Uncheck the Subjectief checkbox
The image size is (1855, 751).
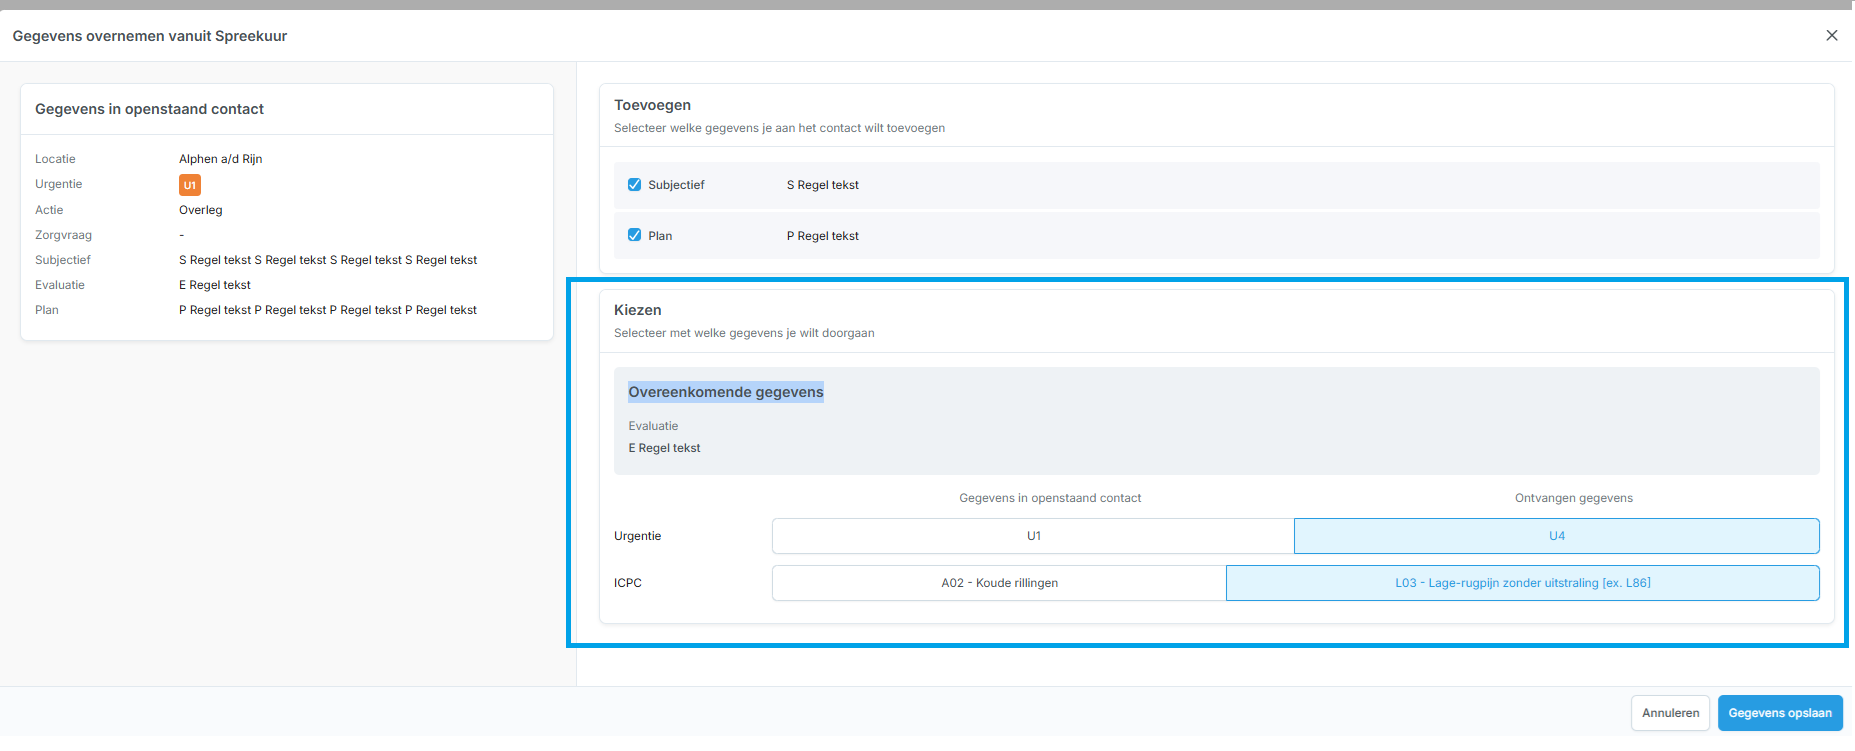click(634, 184)
